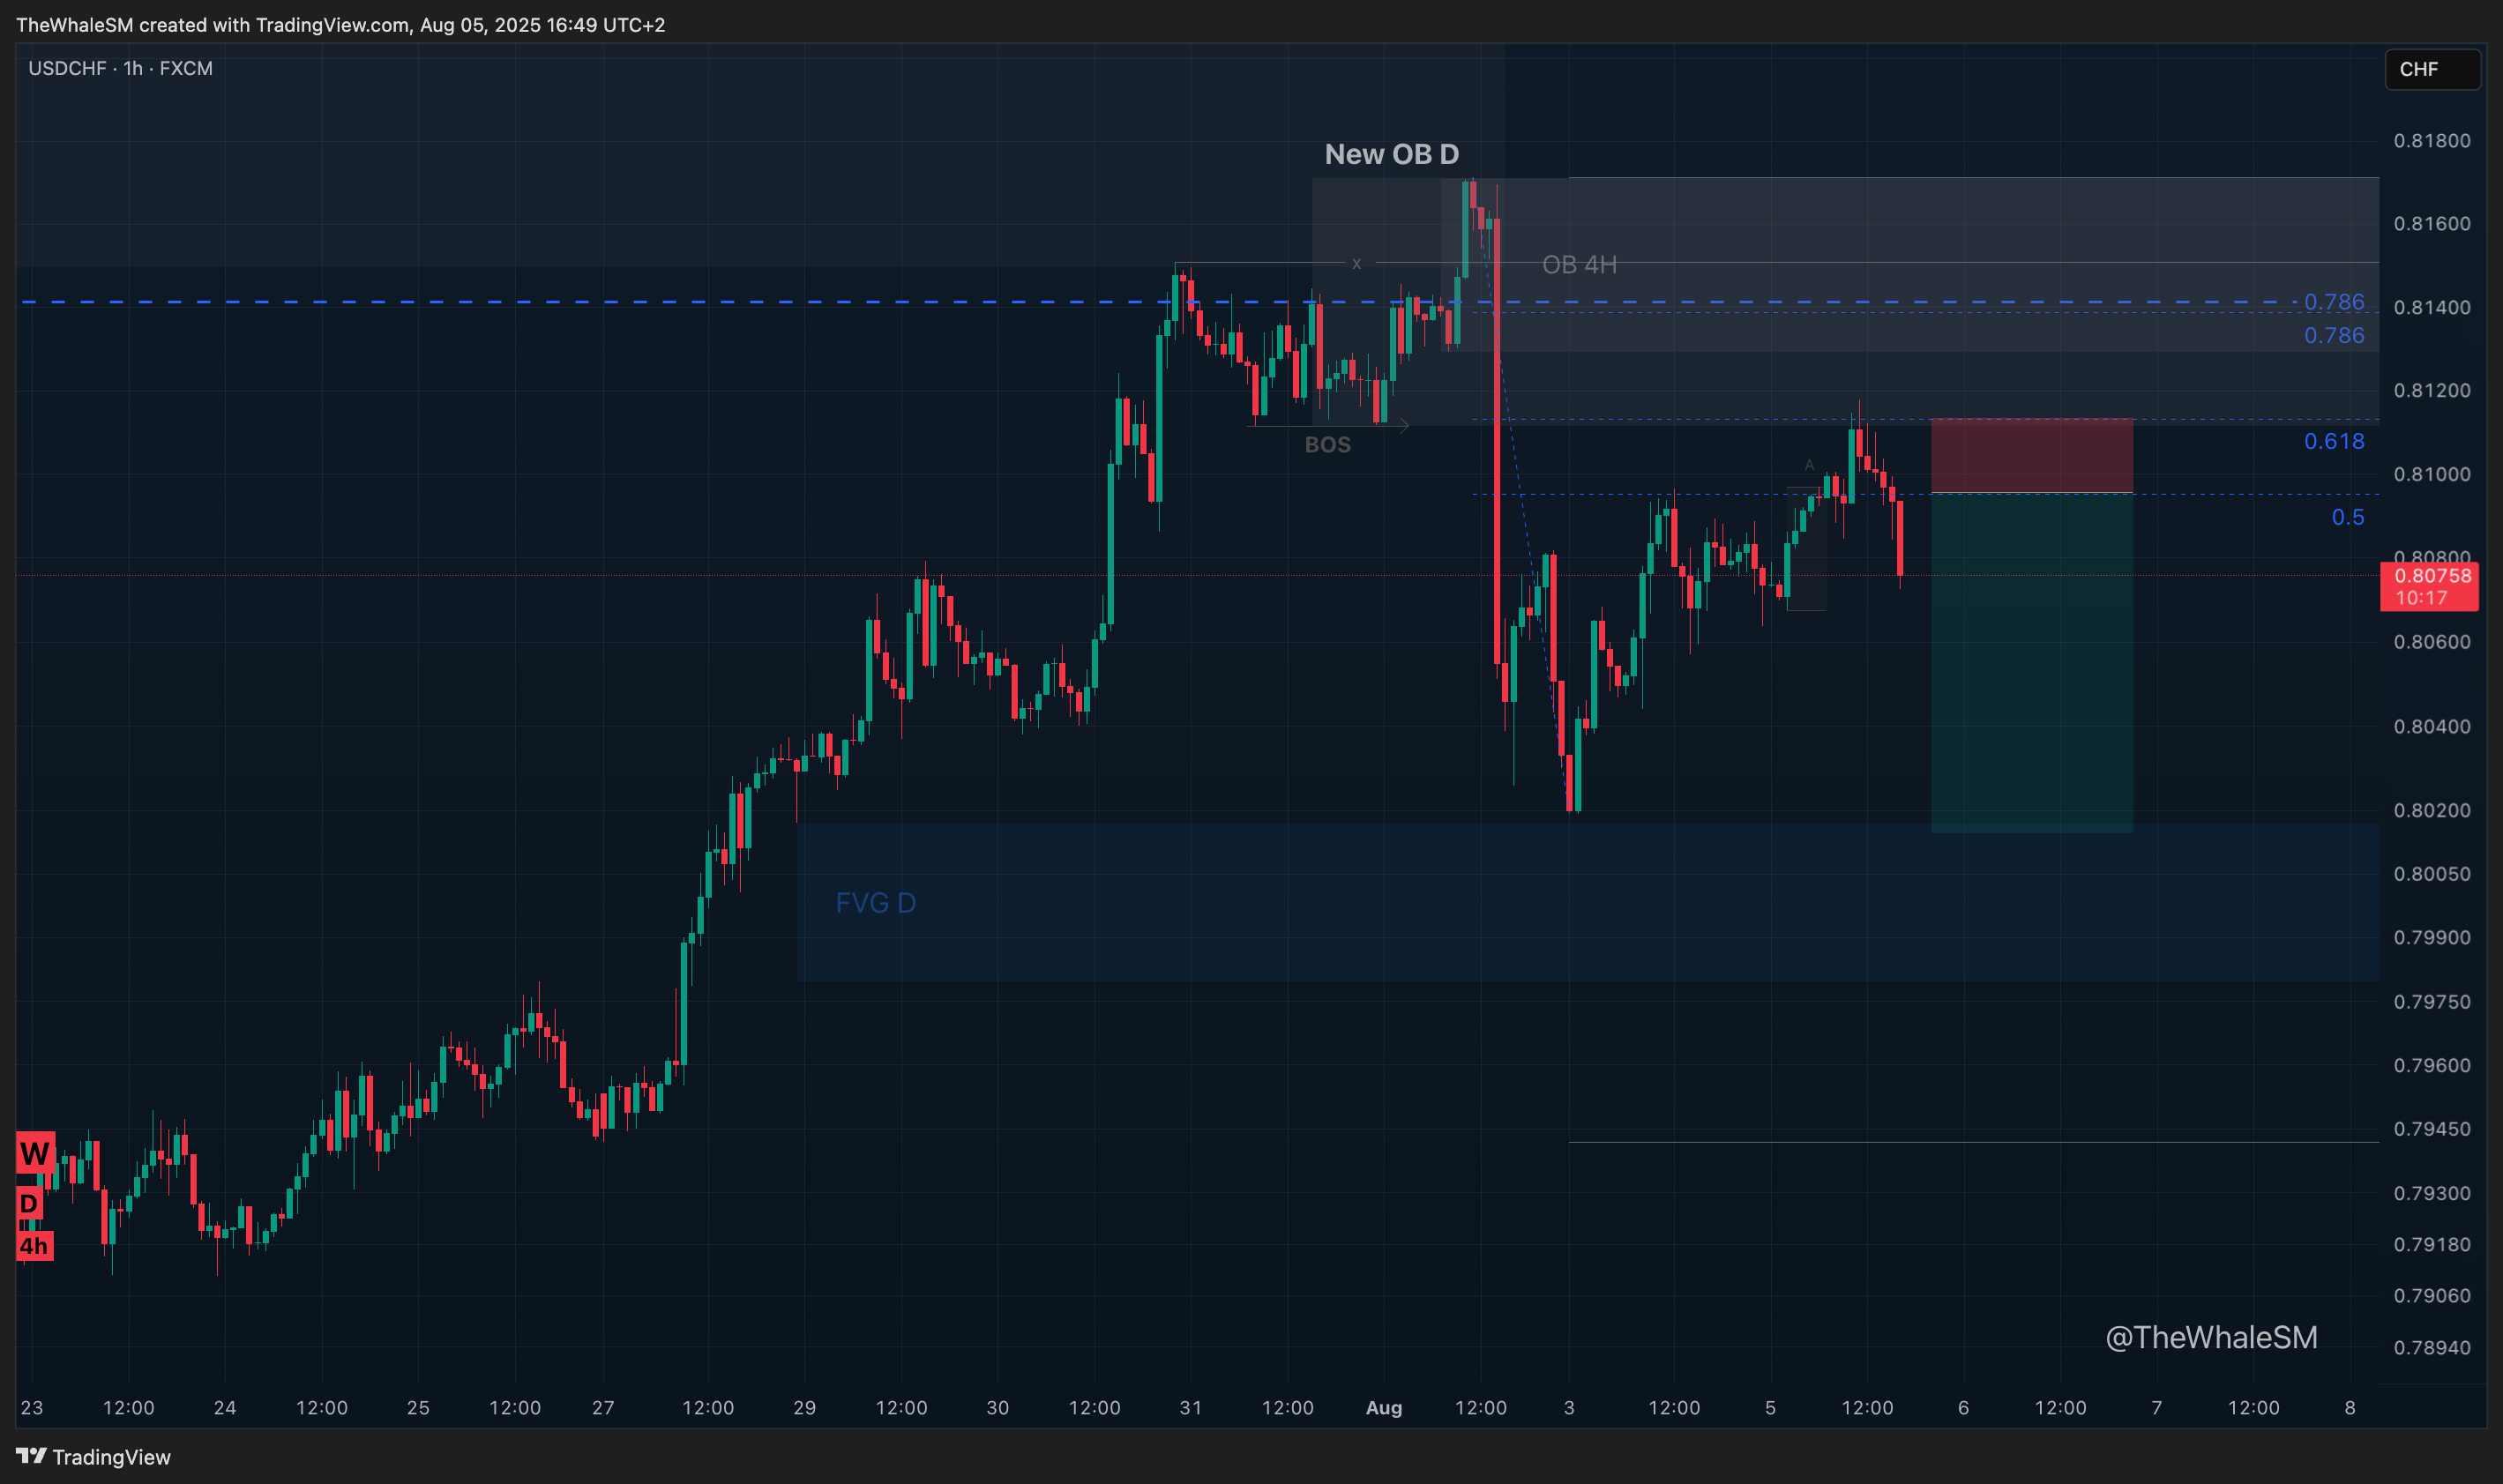Click date 3 on time axis
Screen dimensions: 2503x1484
tap(1569, 1407)
